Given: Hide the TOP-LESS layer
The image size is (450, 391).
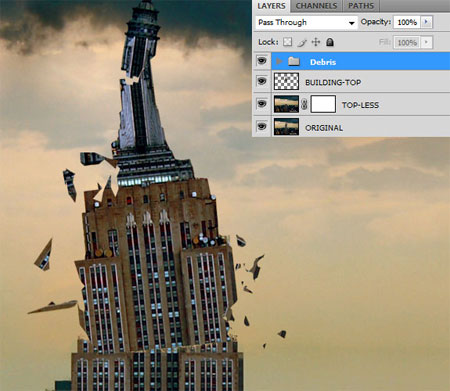Looking at the screenshot, I should 262,104.
